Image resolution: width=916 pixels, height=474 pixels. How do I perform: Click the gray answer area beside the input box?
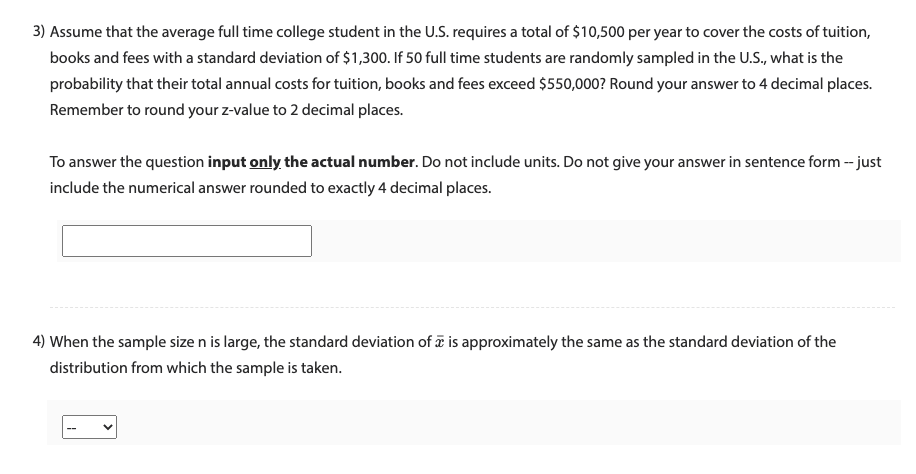(x=605, y=241)
